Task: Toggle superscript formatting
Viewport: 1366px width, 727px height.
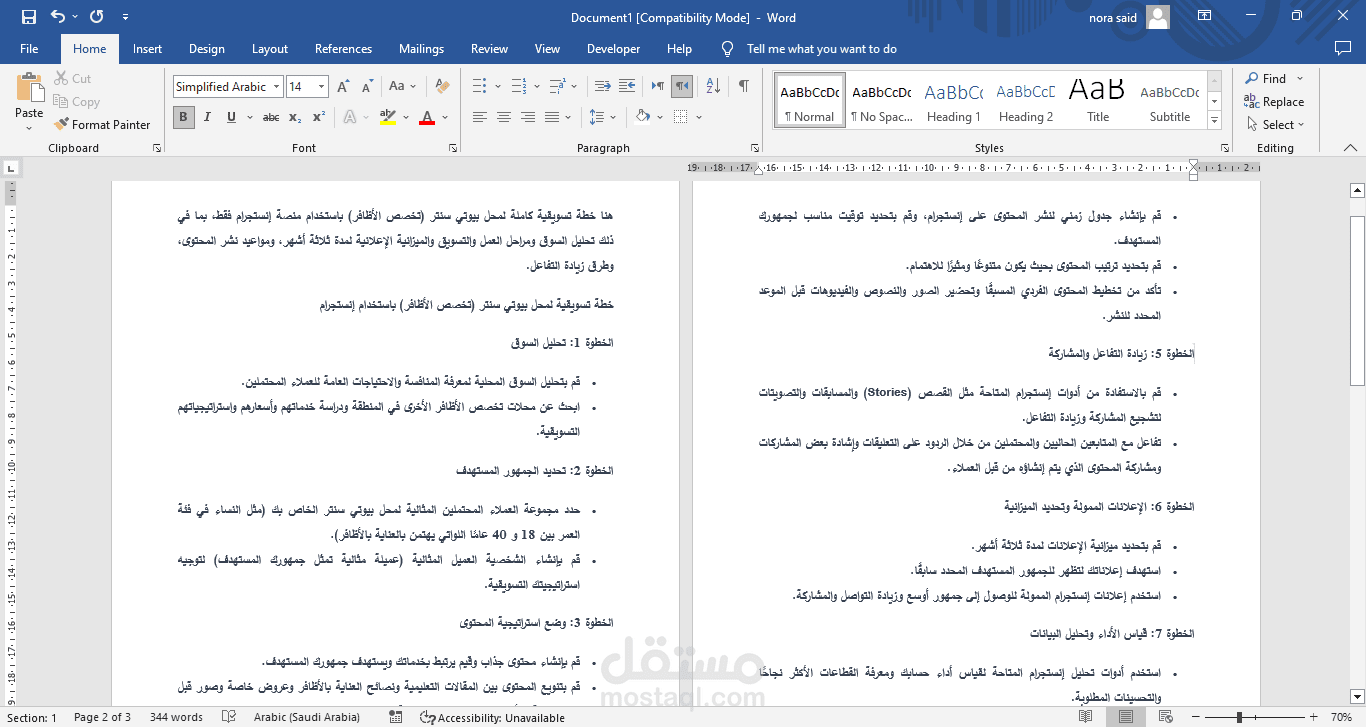Action: pos(319,117)
